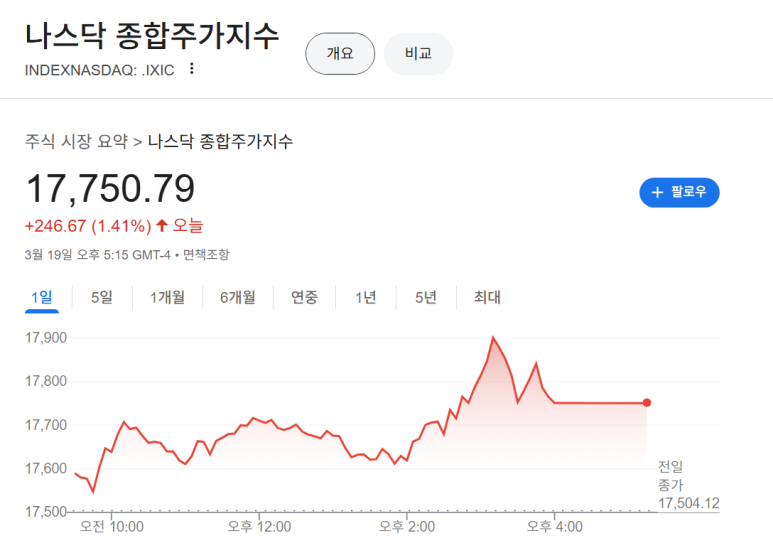The width and height of the screenshot is (773, 543).
Task: Select the 개요 overview tab
Action: pyautogui.click(x=339, y=54)
